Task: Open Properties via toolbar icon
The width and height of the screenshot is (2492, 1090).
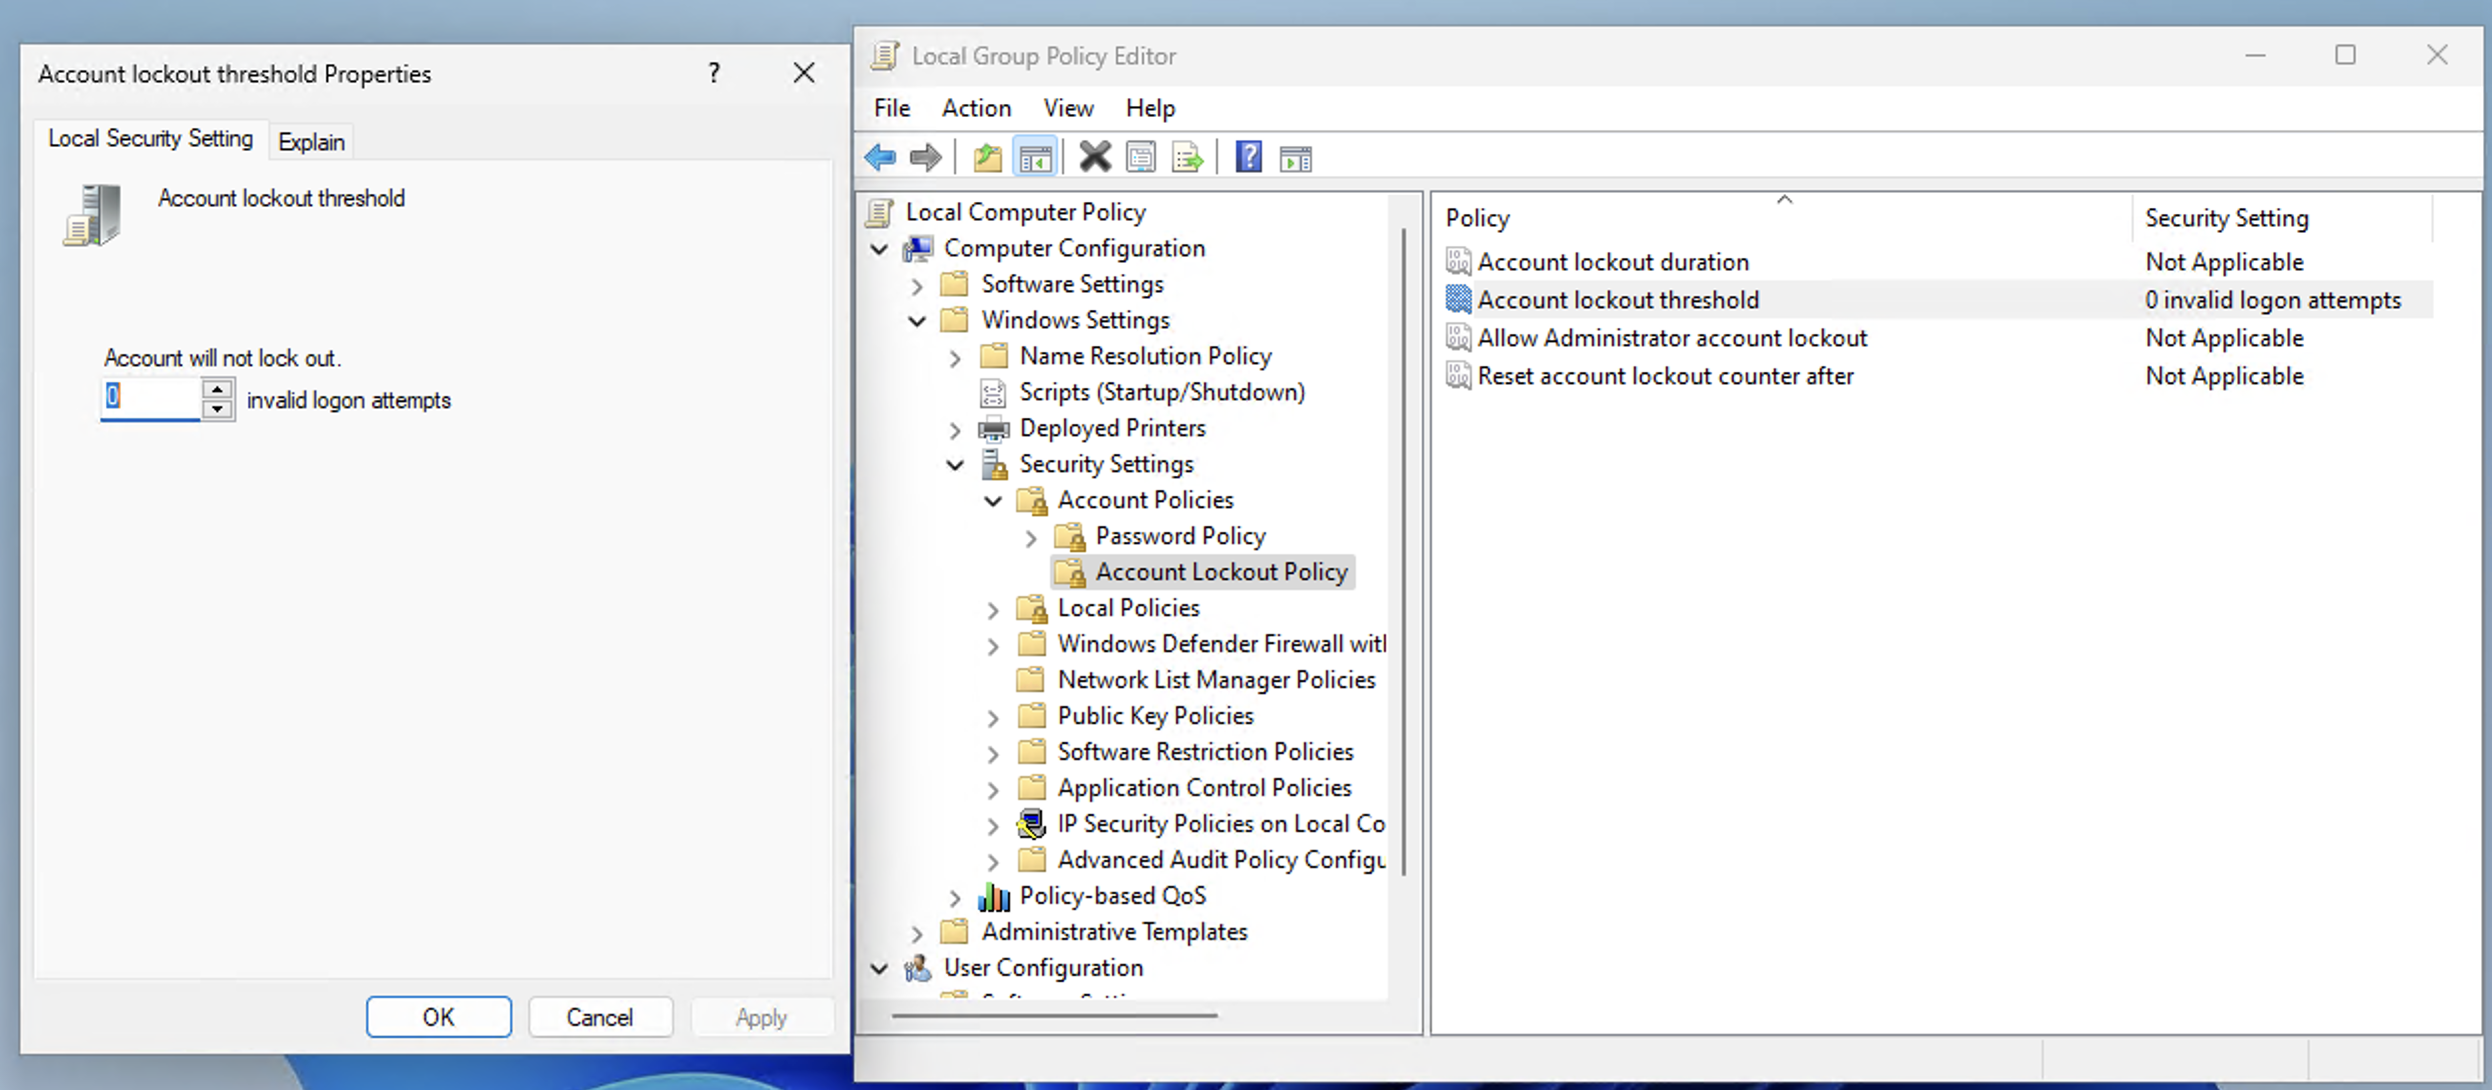Action: (x=1141, y=157)
